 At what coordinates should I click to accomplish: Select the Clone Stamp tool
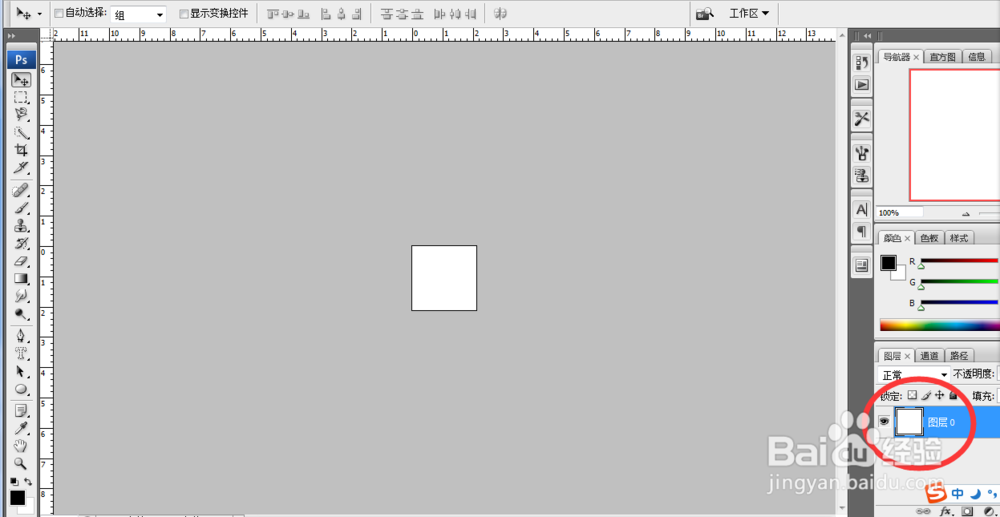[x=21, y=226]
